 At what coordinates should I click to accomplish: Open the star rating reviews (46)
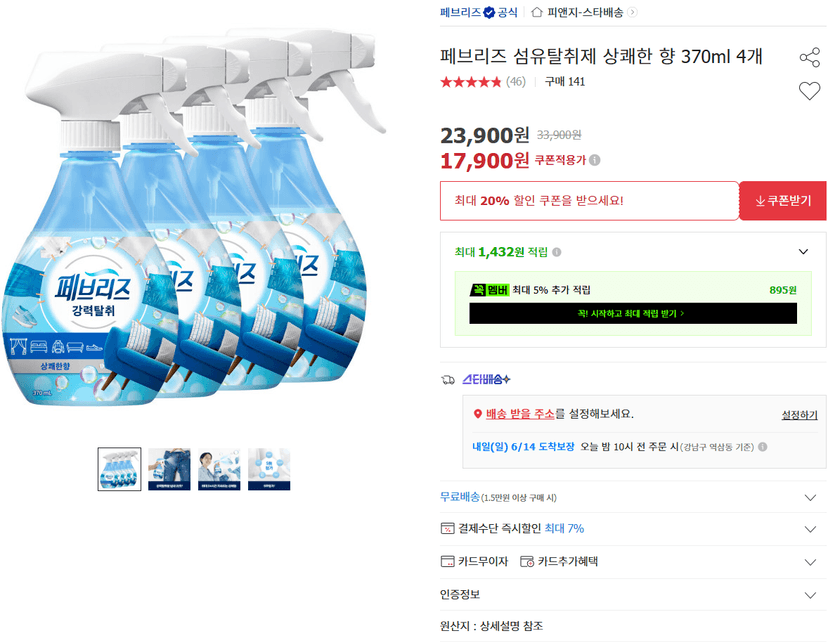483,82
